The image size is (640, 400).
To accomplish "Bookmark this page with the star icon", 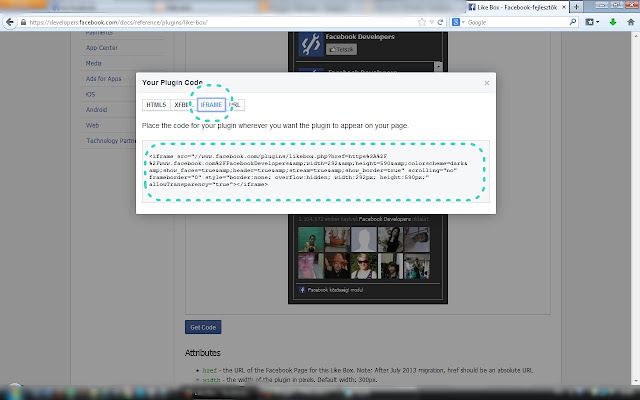I will point(422,22).
